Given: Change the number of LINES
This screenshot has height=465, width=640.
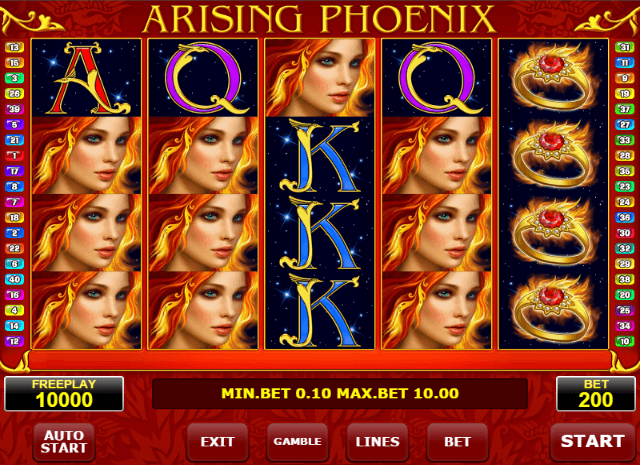Looking at the screenshot, I should point(377,442).
